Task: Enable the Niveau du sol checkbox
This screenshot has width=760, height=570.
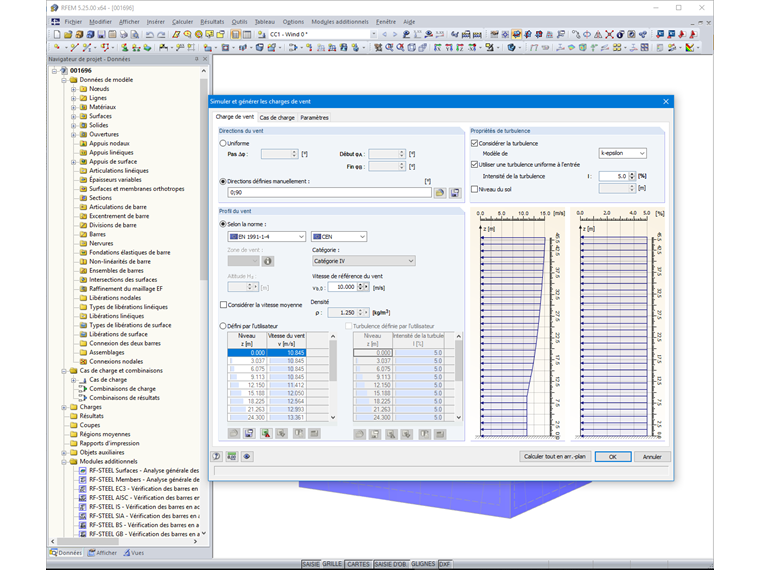Action: click(475, 190)
